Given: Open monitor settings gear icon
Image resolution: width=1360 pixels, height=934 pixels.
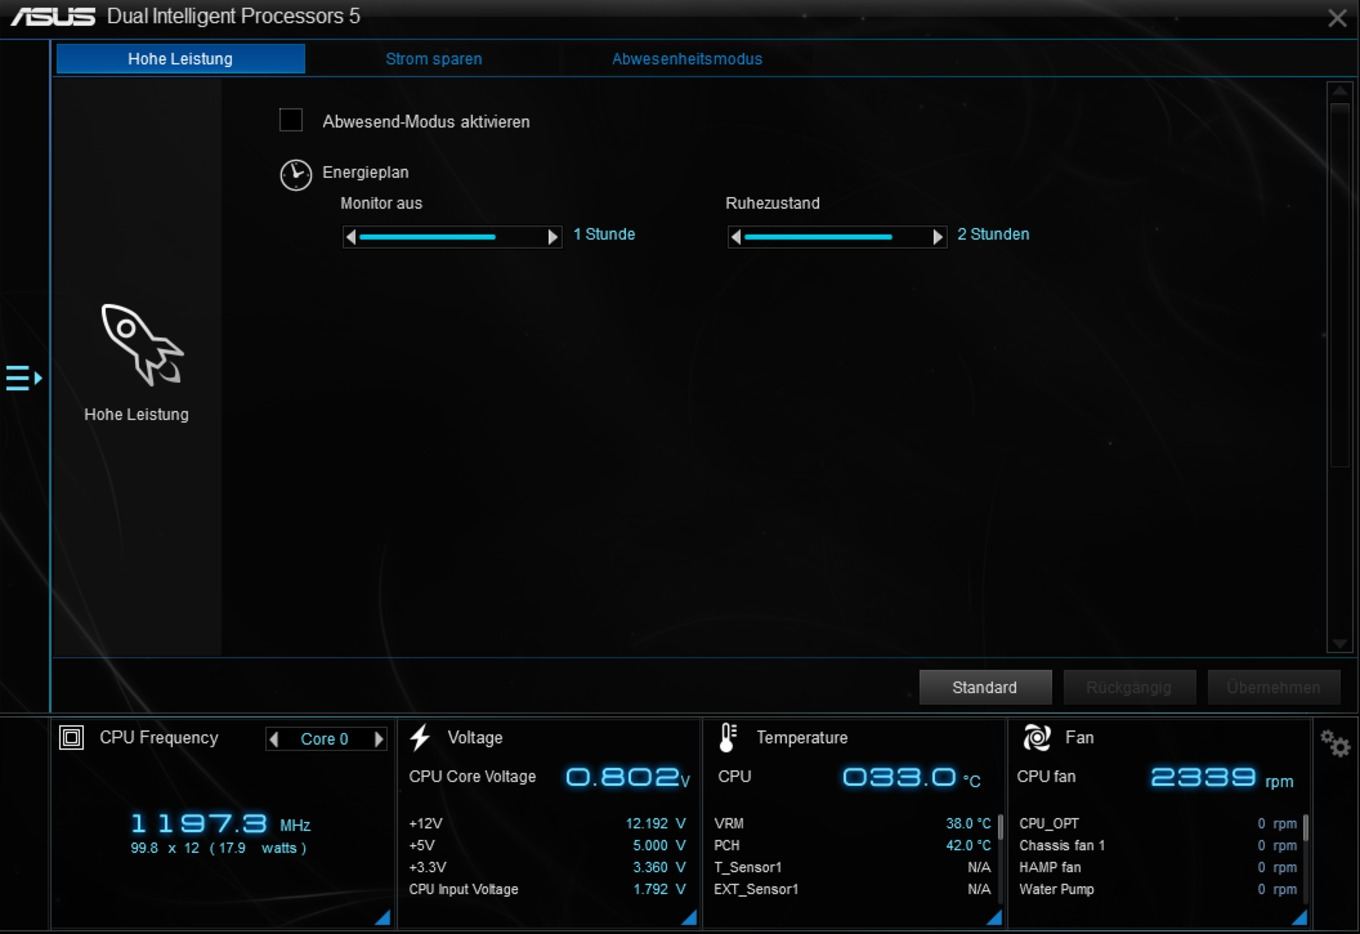Looking at the screenshot, I should (x=1335, y=743).
